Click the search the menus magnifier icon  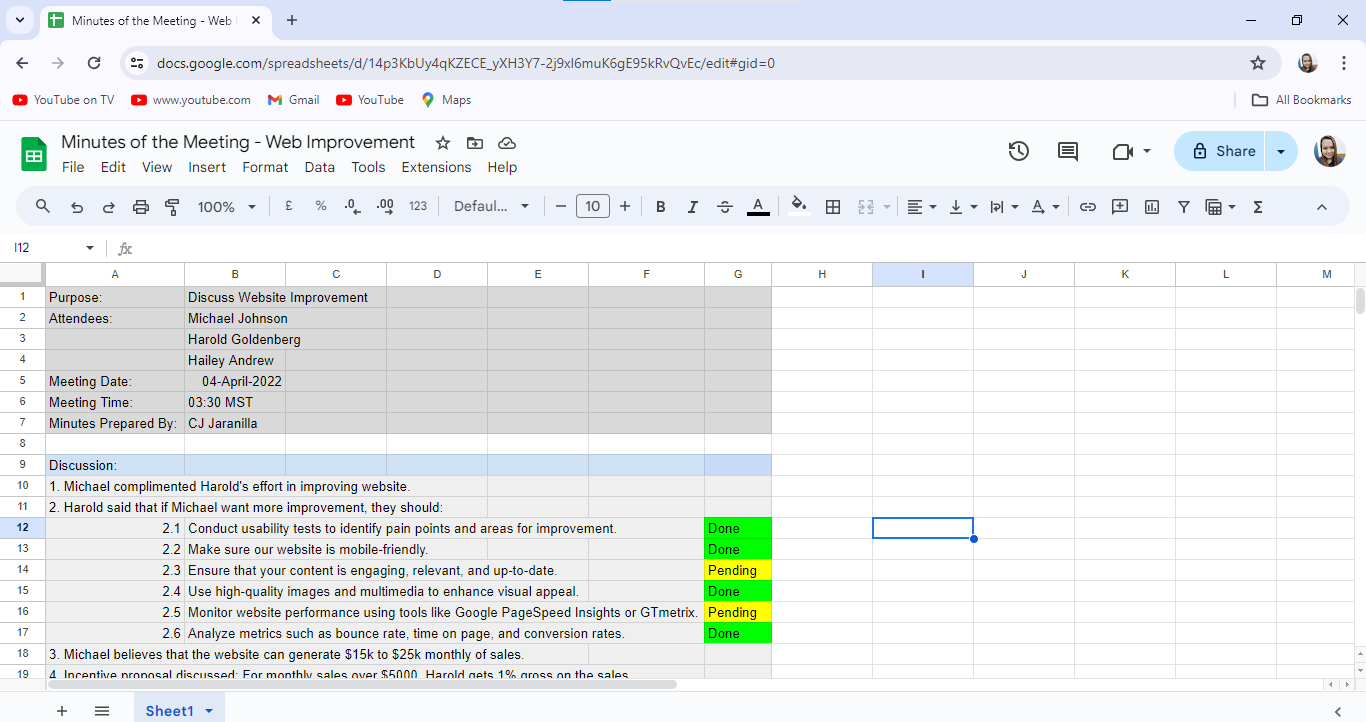click(x=43, y=207)
